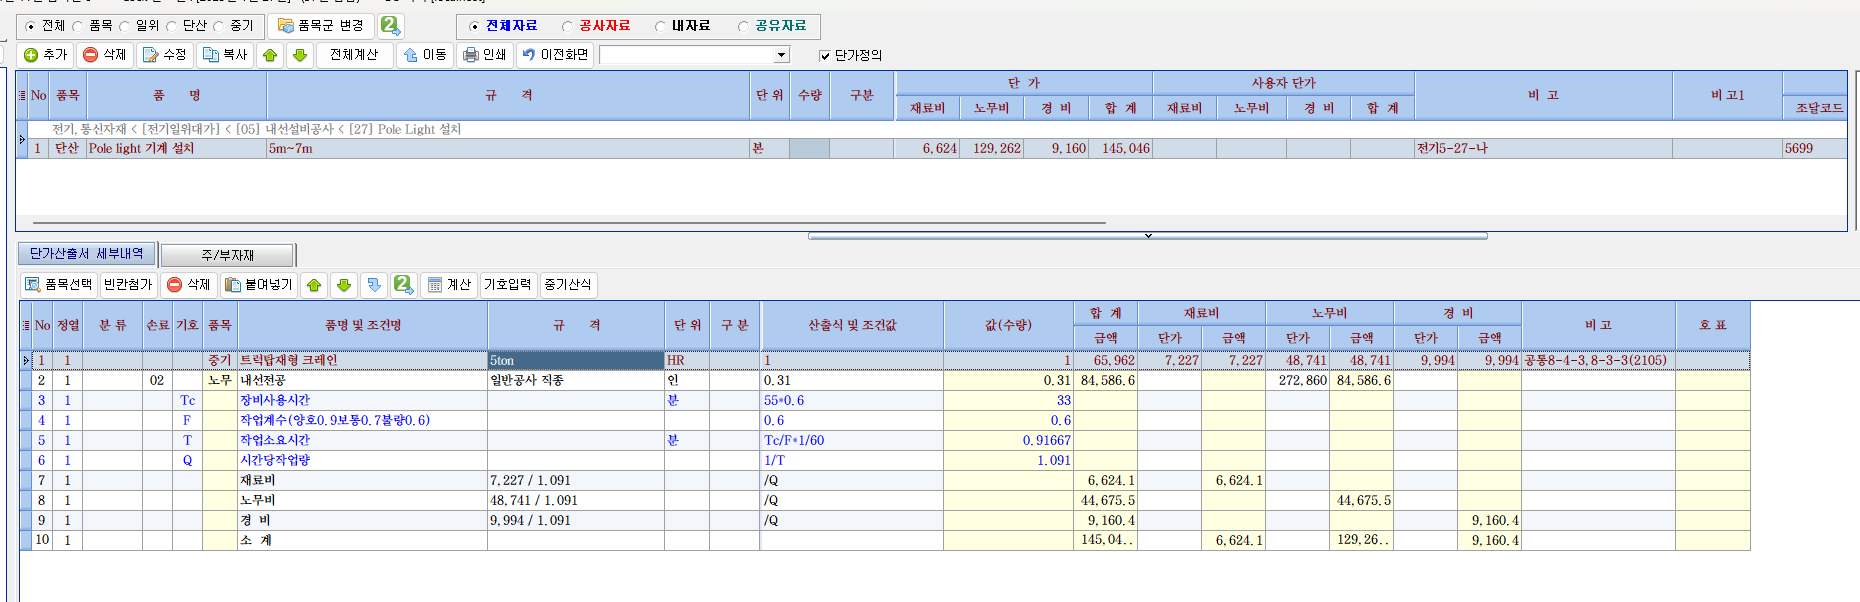Collapse the splitter chevron between panels
The height and width of the screenshot is (602, 1860).
1147,236
